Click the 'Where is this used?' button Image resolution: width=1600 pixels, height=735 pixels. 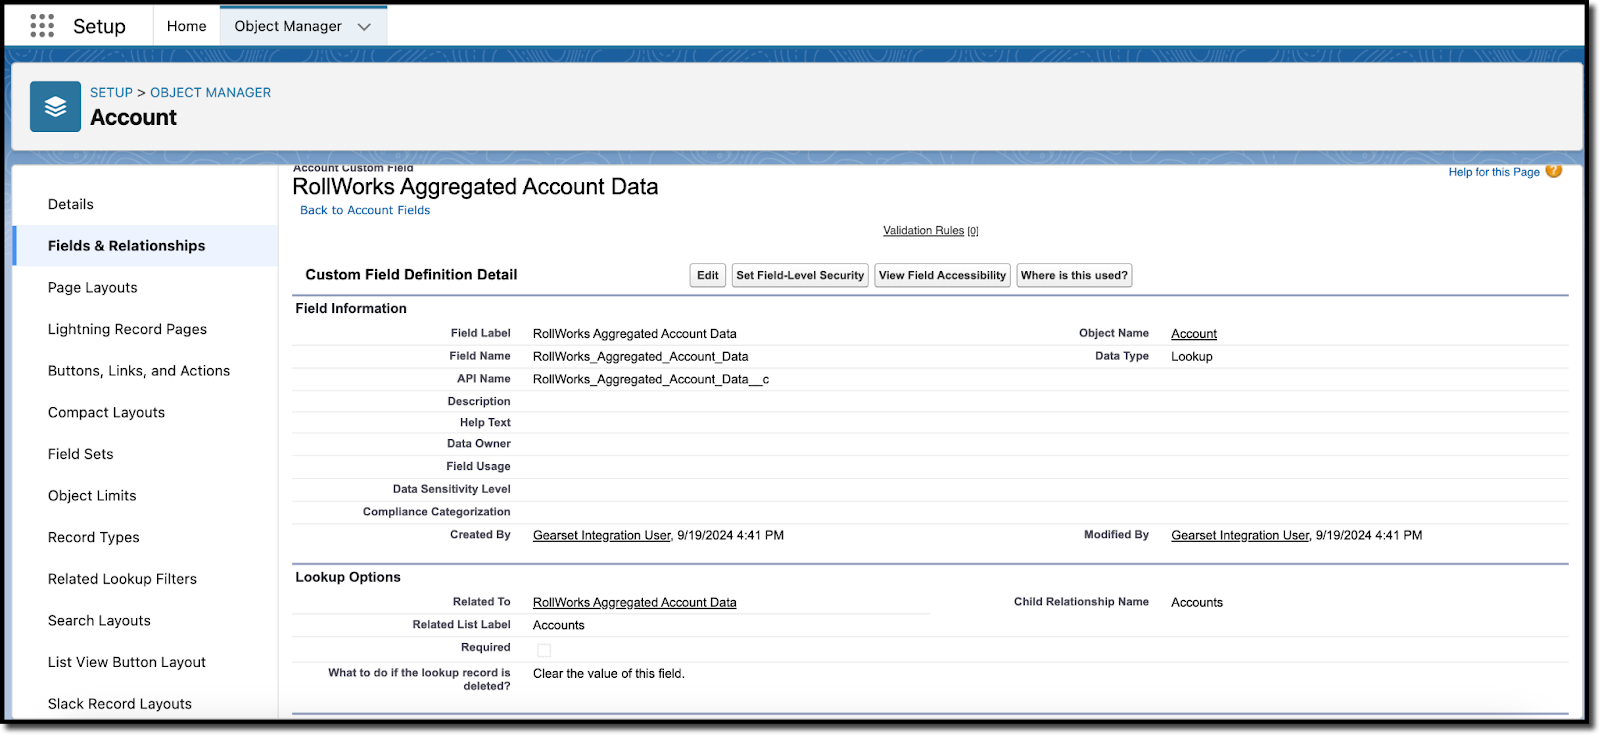pyautogui.click(x=1074, y=275)
